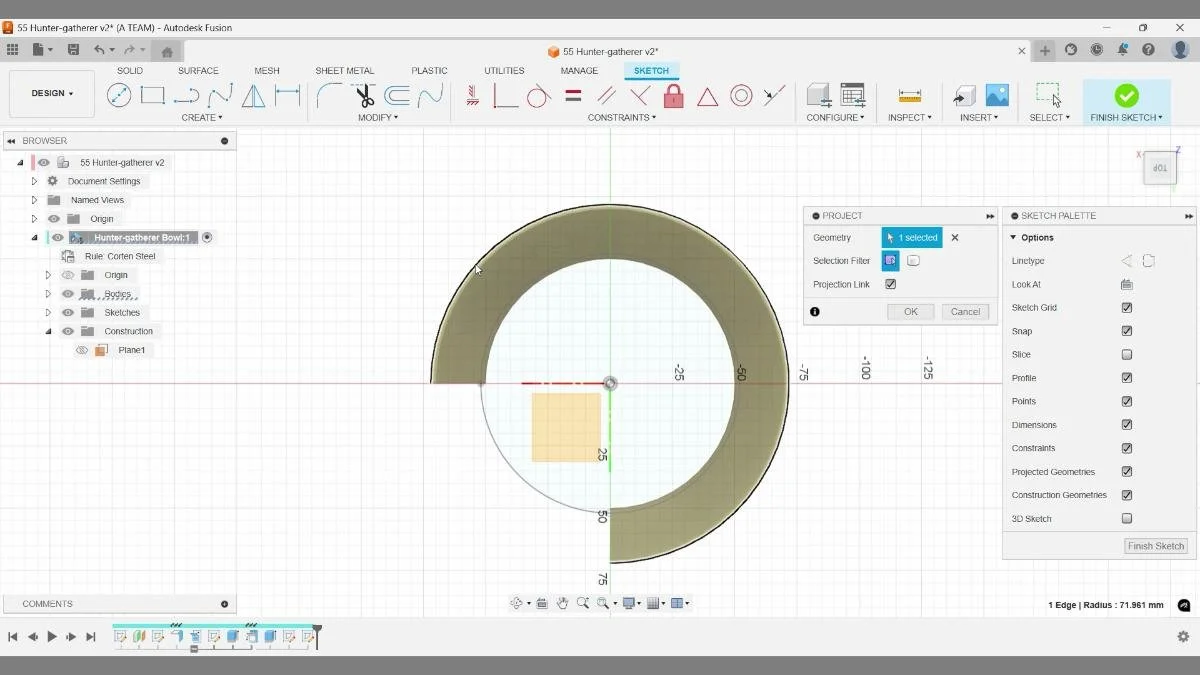This screenshot has height=675, width=1200.
Task: Select the Fit Point Spline tool
Action: point(218,95)
